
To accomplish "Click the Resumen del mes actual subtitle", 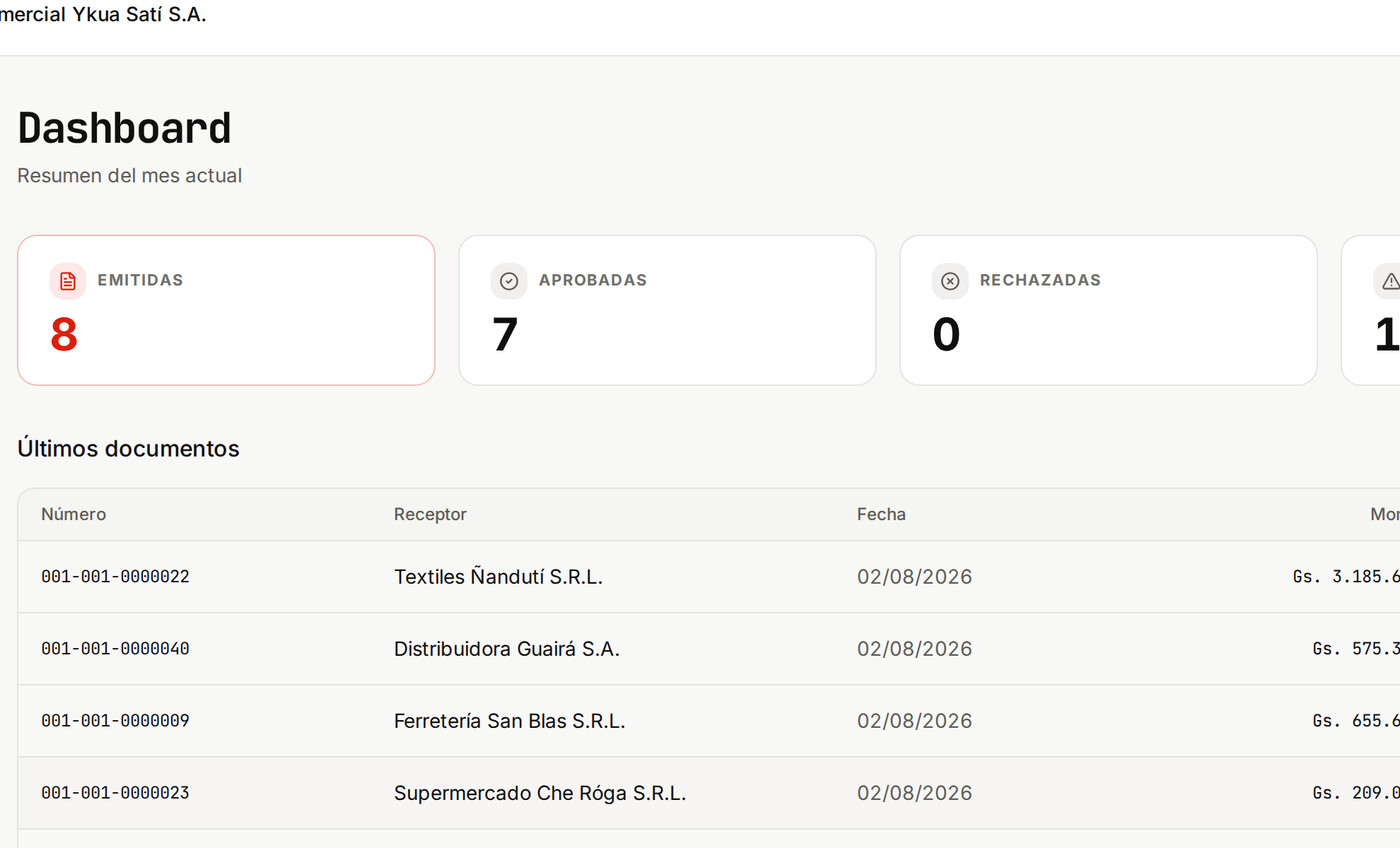I will point(130,176).
